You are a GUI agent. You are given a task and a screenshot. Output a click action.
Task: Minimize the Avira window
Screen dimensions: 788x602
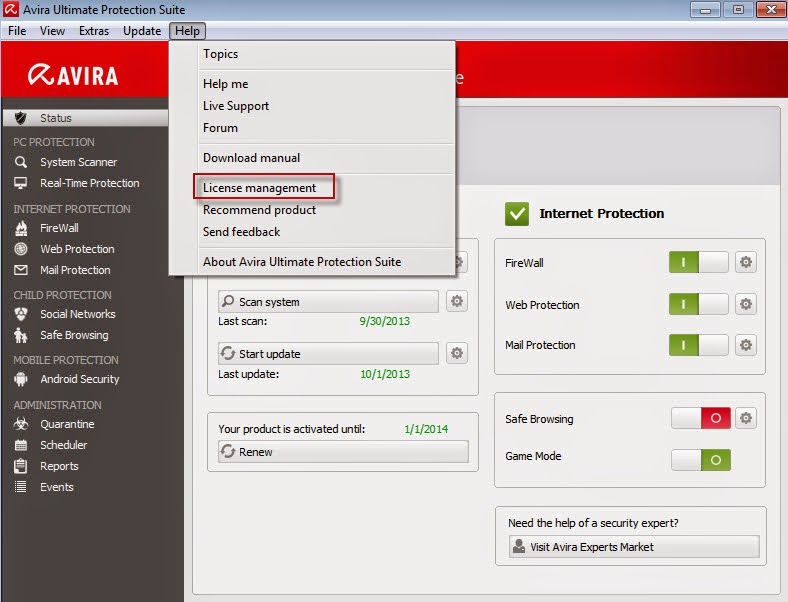tap(705, 10)
